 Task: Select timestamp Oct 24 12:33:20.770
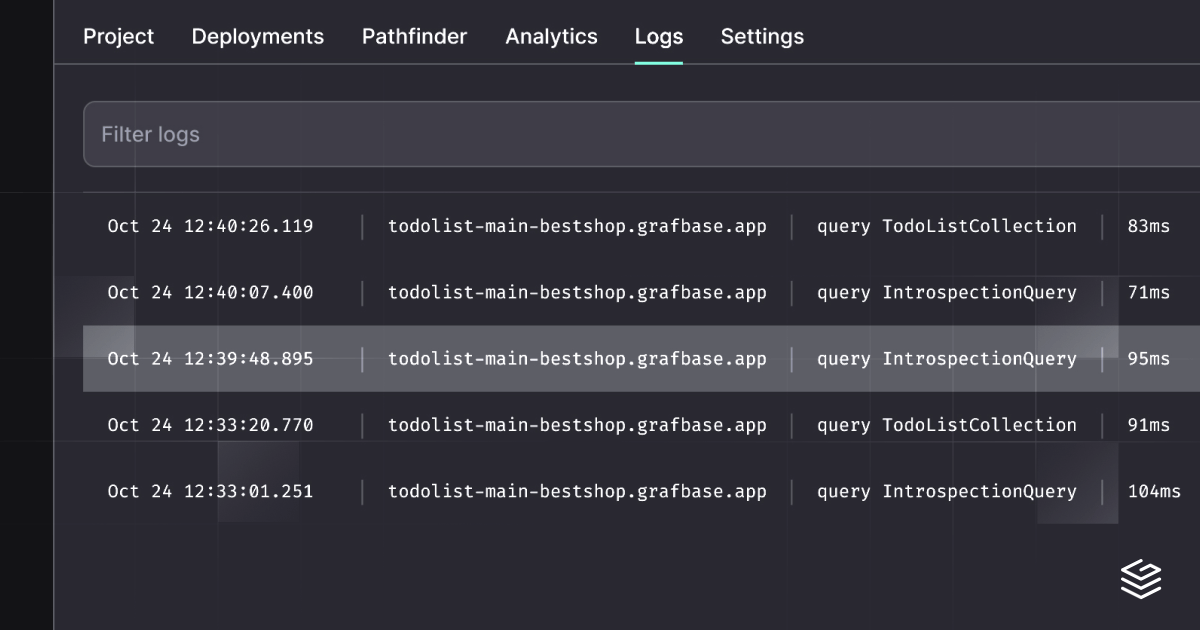point(210,425)
